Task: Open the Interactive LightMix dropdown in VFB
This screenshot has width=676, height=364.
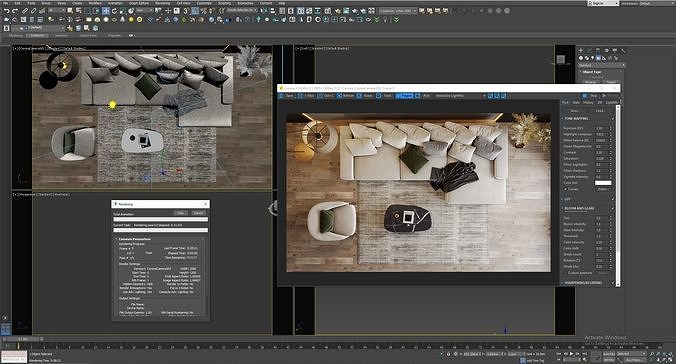Action: [460, 96]
